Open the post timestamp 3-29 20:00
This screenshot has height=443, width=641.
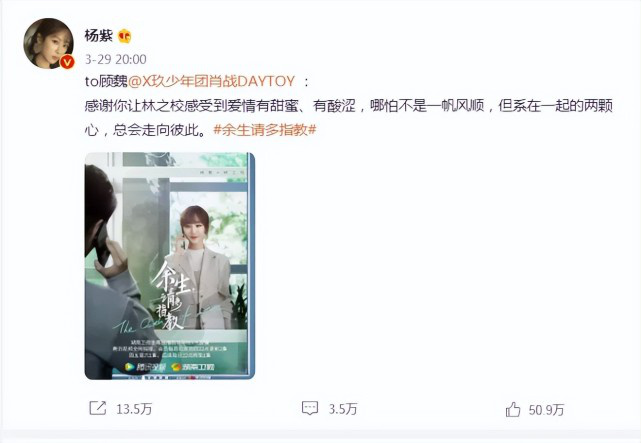[x=116, y=59]
